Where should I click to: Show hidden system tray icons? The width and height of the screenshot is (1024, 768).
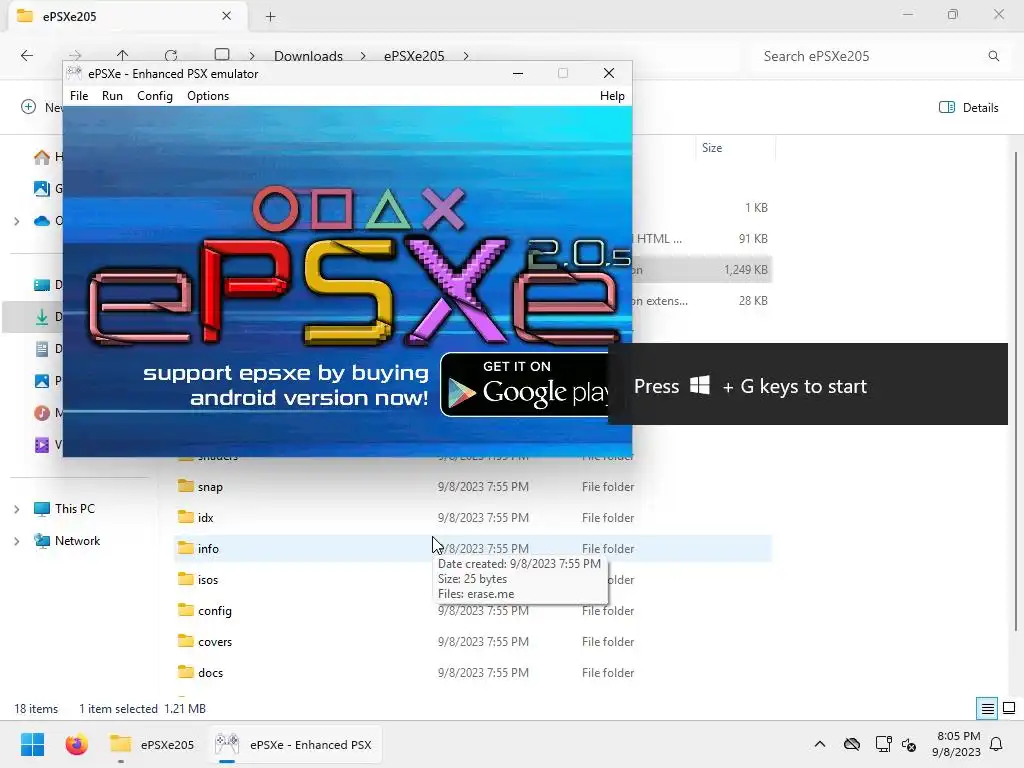click(820, 744)
